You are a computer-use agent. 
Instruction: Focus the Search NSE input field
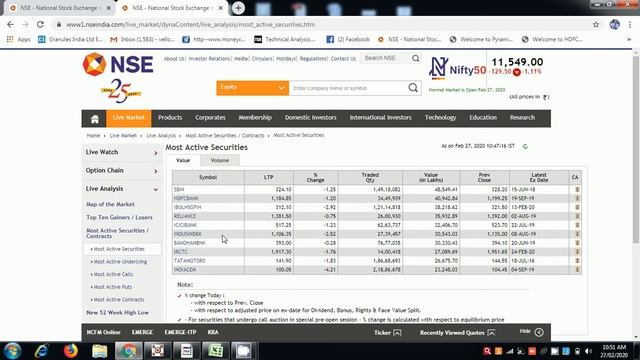(386, 58)
